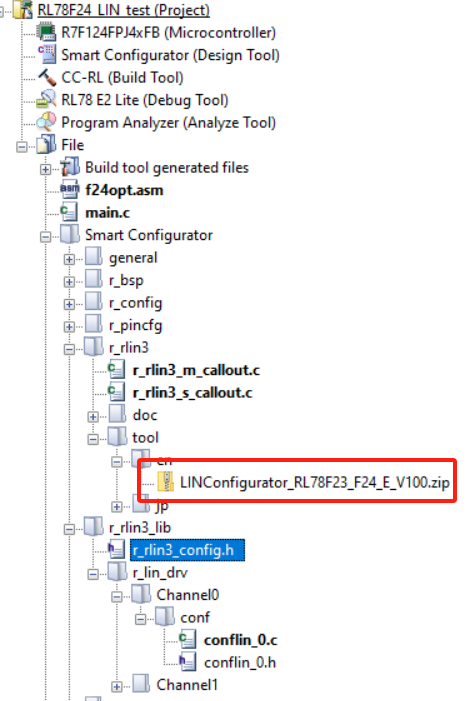Click the main.c source file icon
This screenshot has width=470, height=701.
[70, 212]
